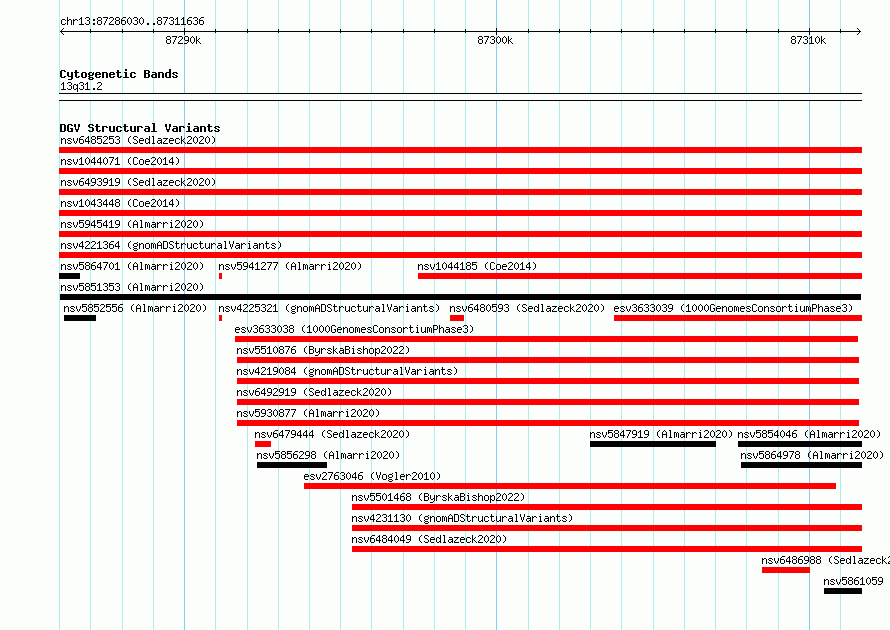Image resolution: width=890 pixels, height=630 pixels.
Task: Click the nsv5941277 (Almarri2020) label
Action: [x=290, y=266]
